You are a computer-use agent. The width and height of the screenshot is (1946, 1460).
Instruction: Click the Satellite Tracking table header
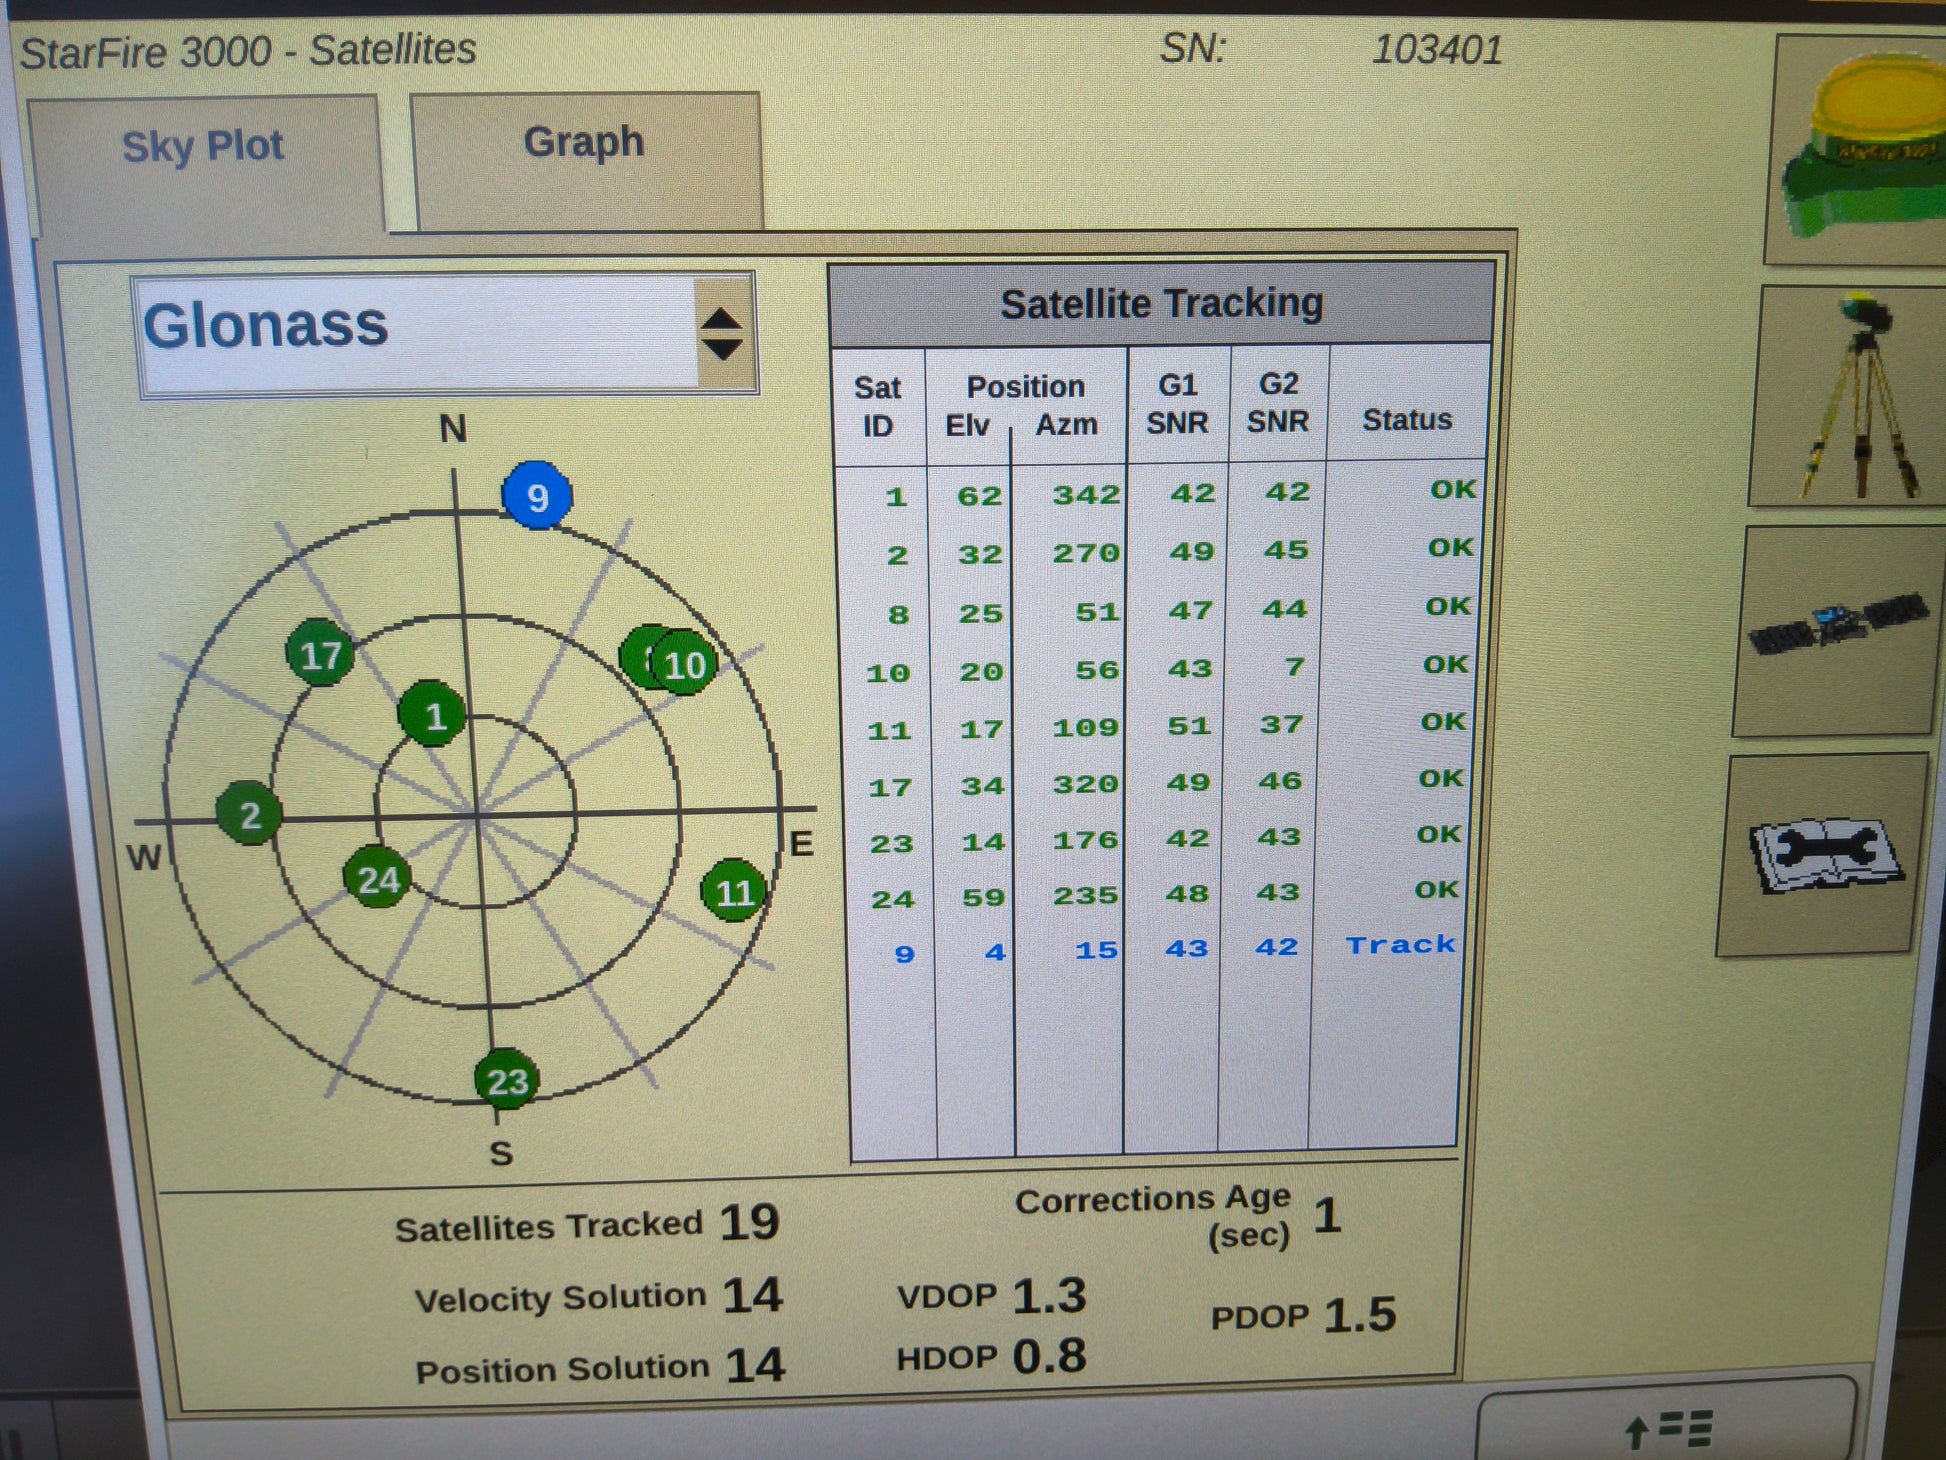[x=1161, y=304]
